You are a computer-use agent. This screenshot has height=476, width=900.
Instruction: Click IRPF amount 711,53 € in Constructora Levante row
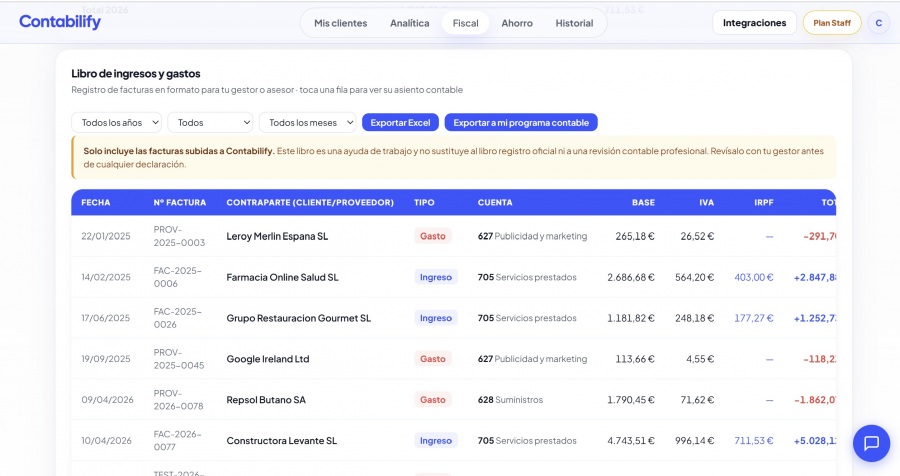click(x=754, y=440)
